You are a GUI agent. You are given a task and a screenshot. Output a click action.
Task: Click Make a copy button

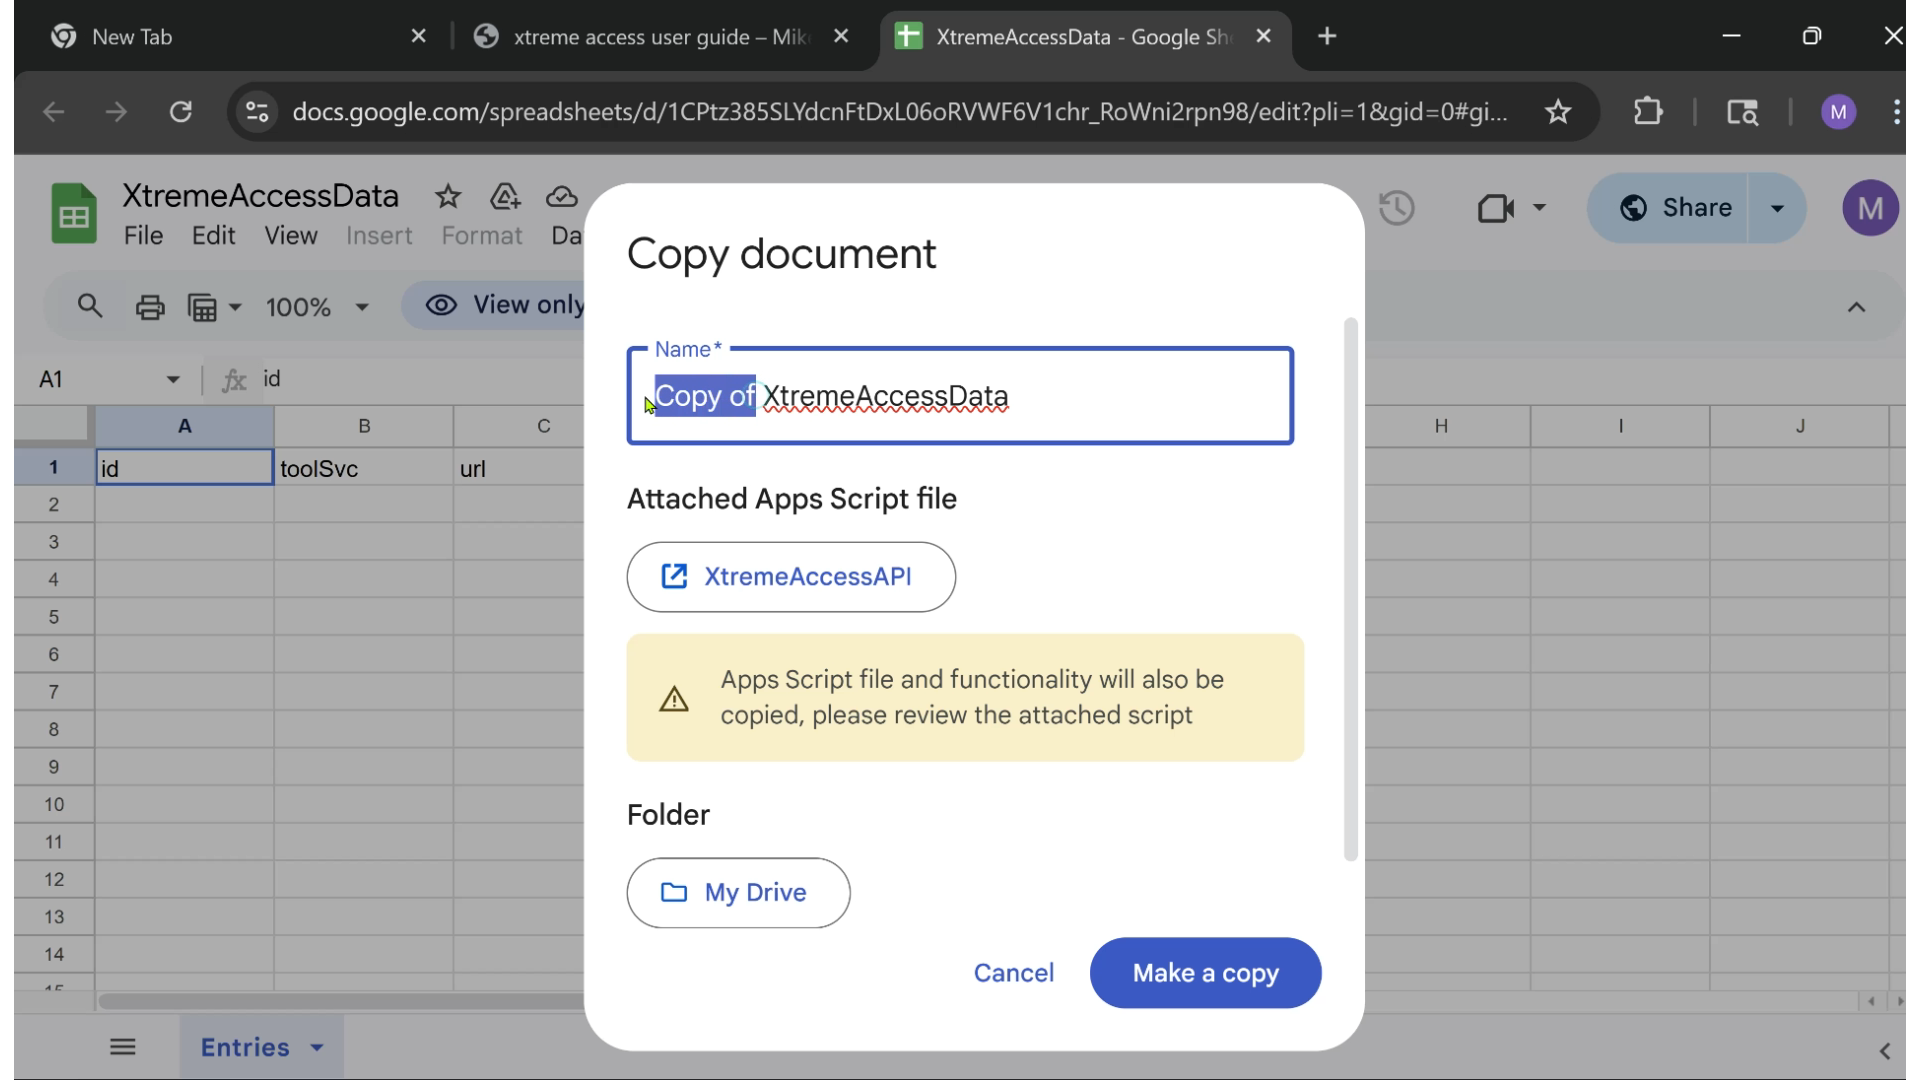[1205, 973]
